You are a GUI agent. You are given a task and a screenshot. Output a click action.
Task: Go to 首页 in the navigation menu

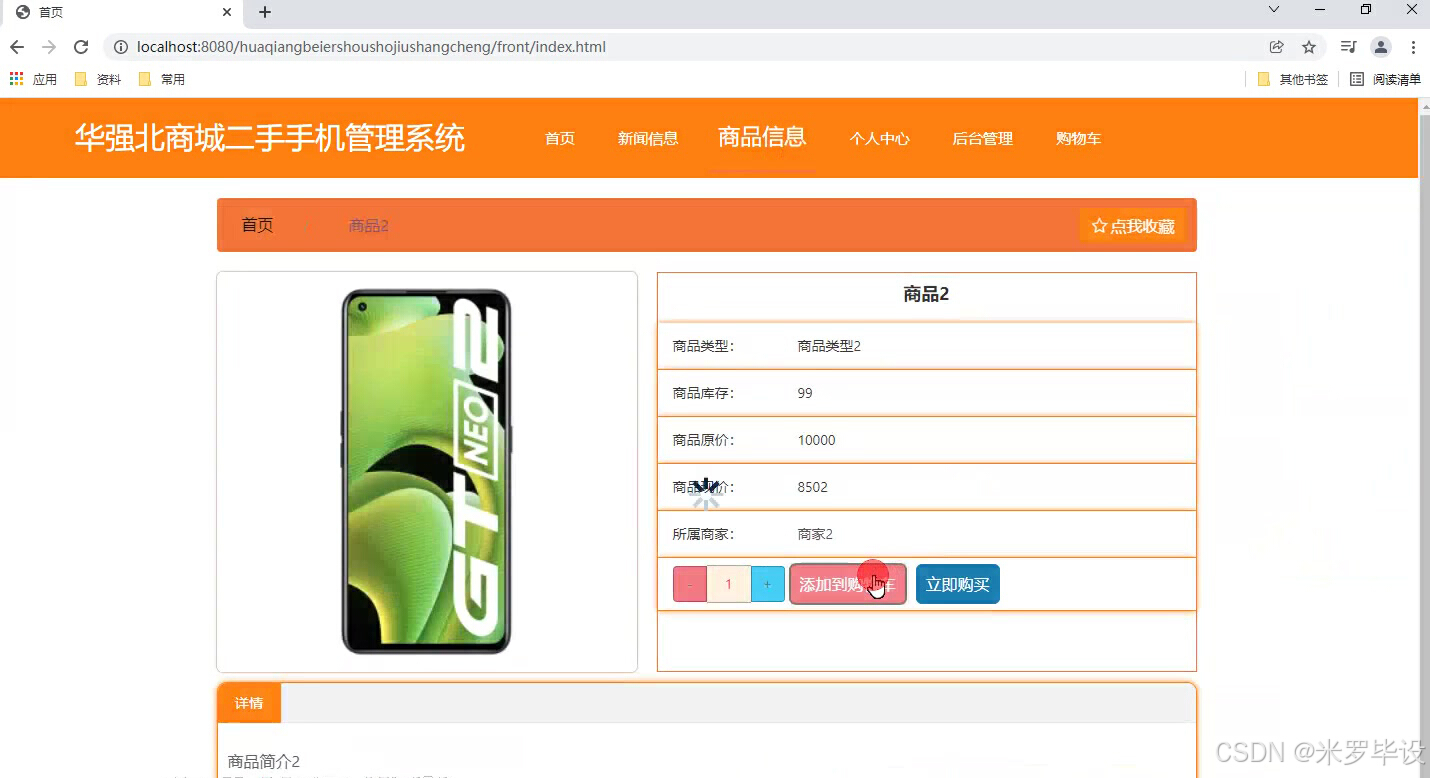560,138
